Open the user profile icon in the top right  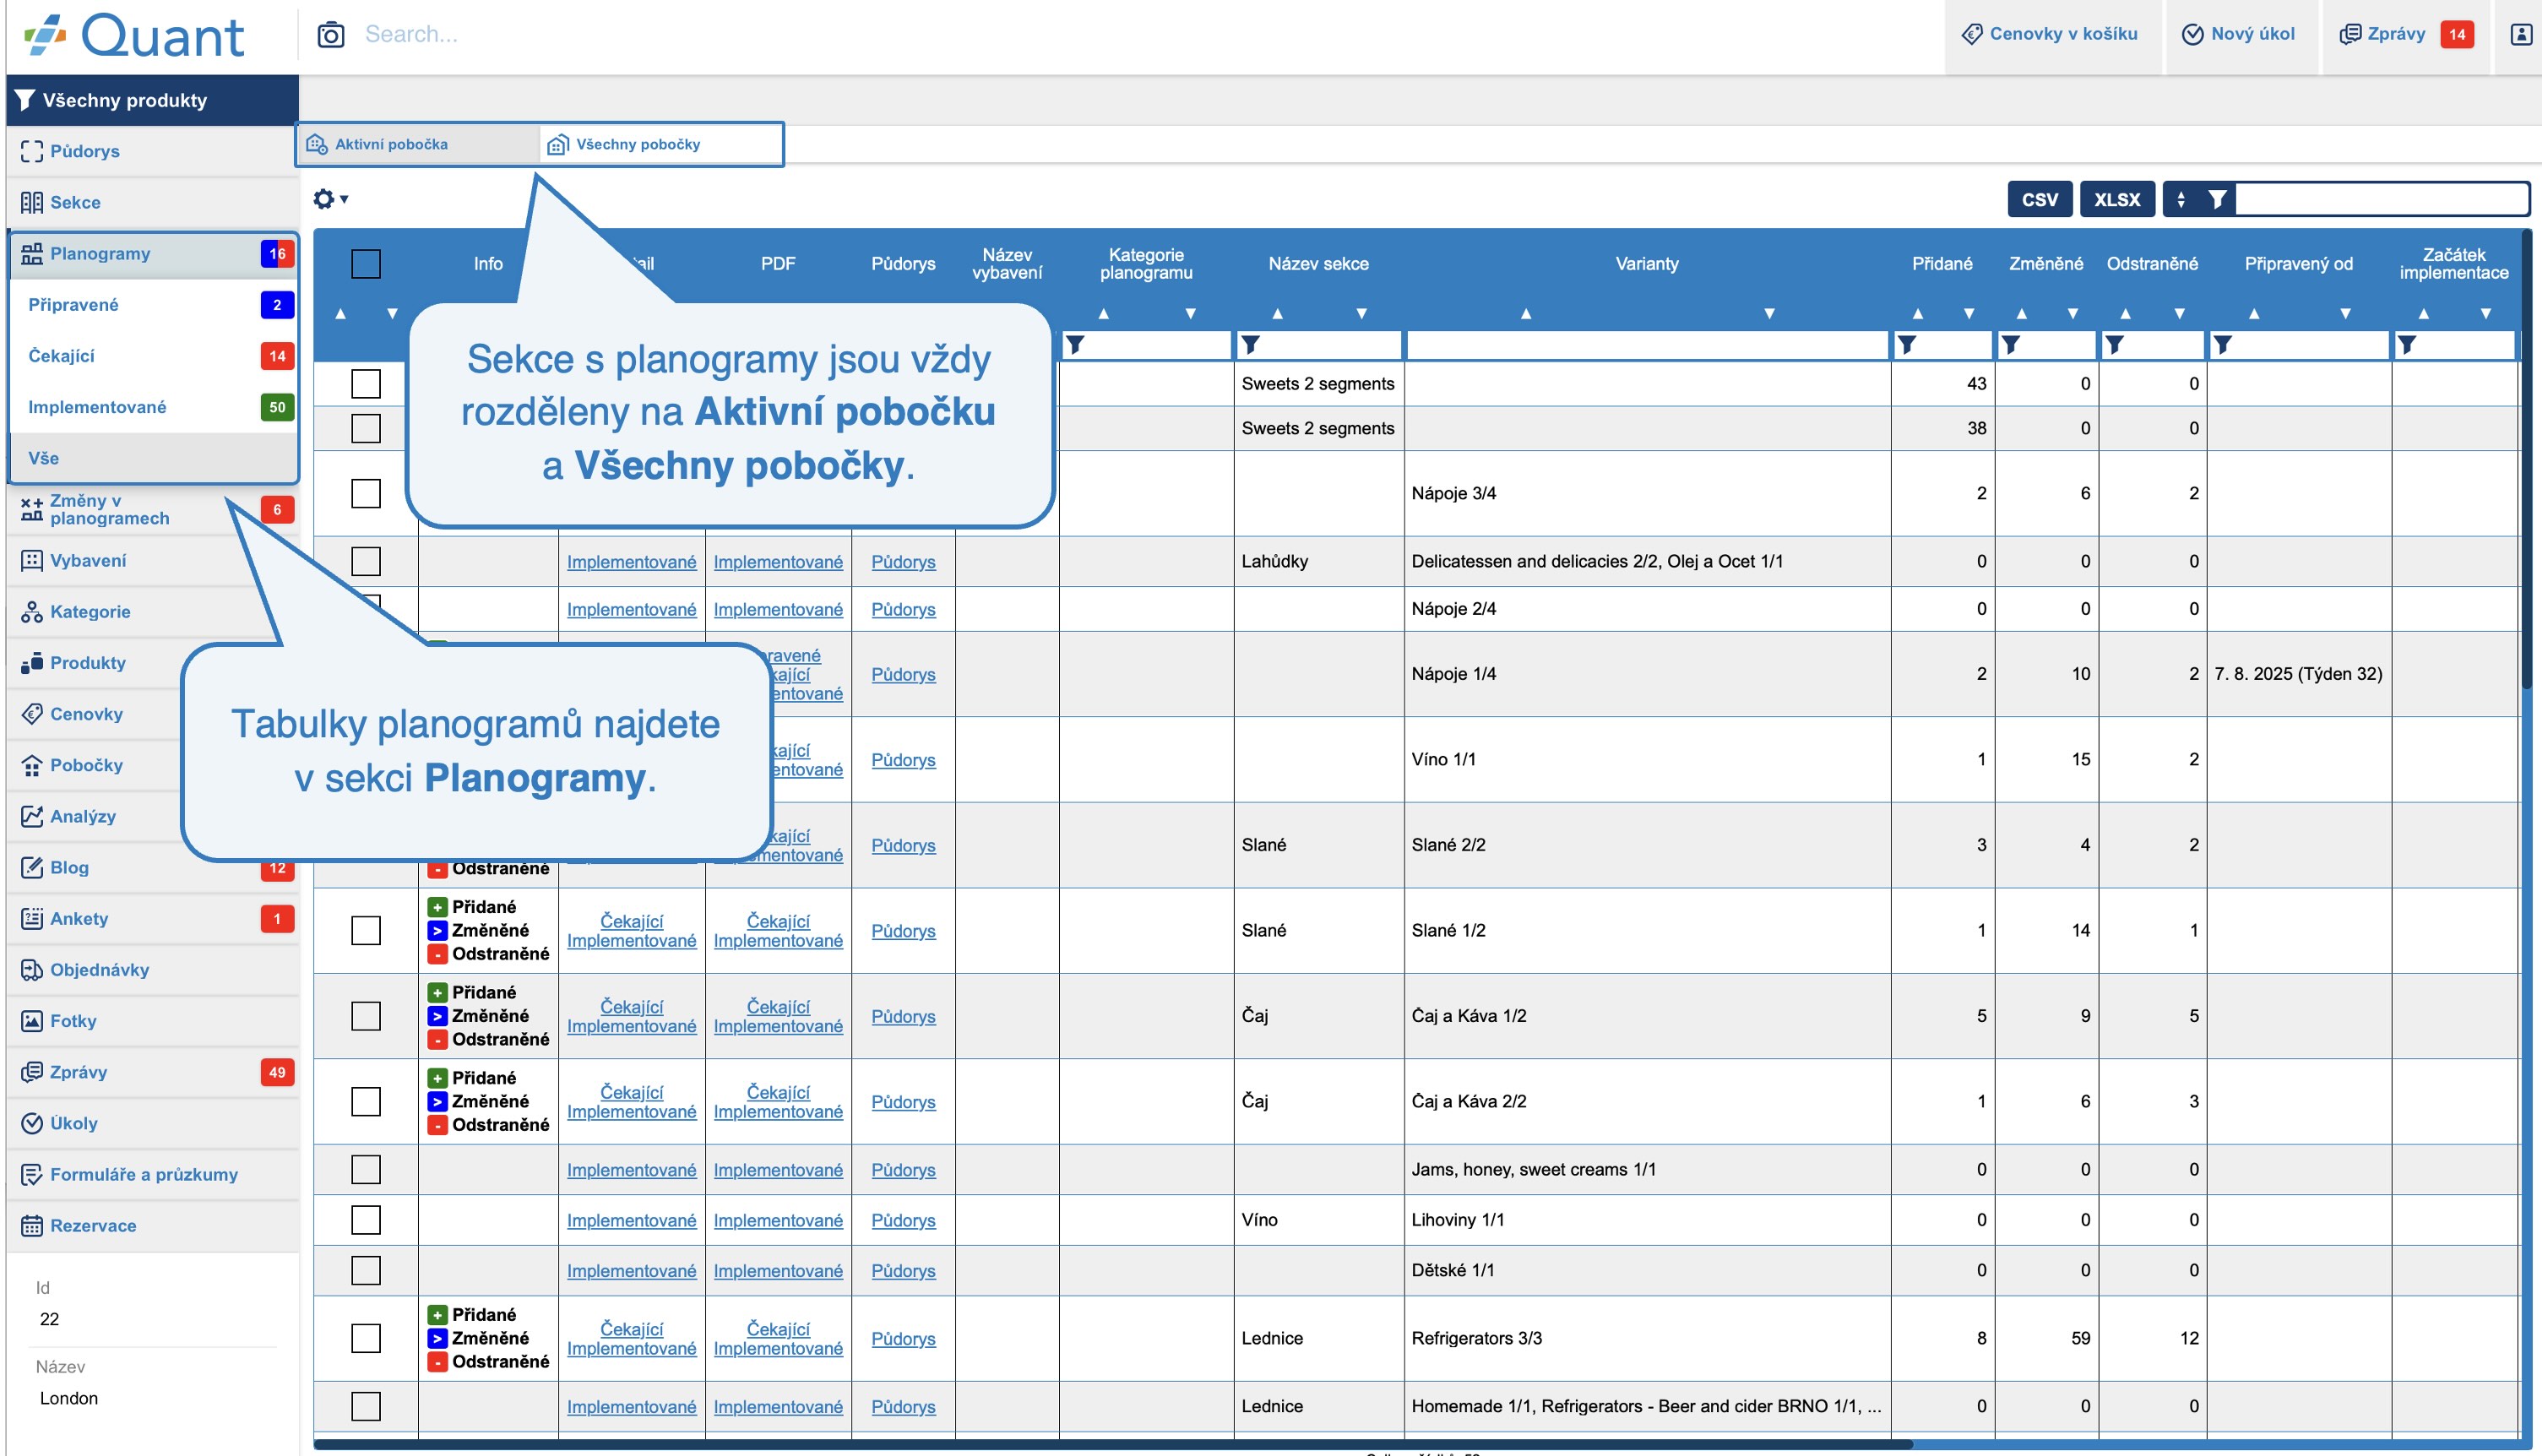click(x=2521, y=34)
